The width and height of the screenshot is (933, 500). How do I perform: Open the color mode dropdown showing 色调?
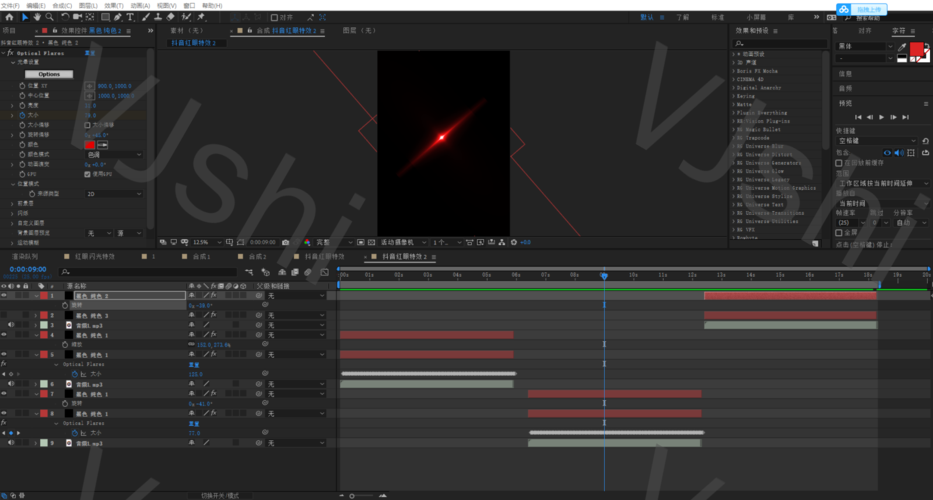tap(115, 154)
